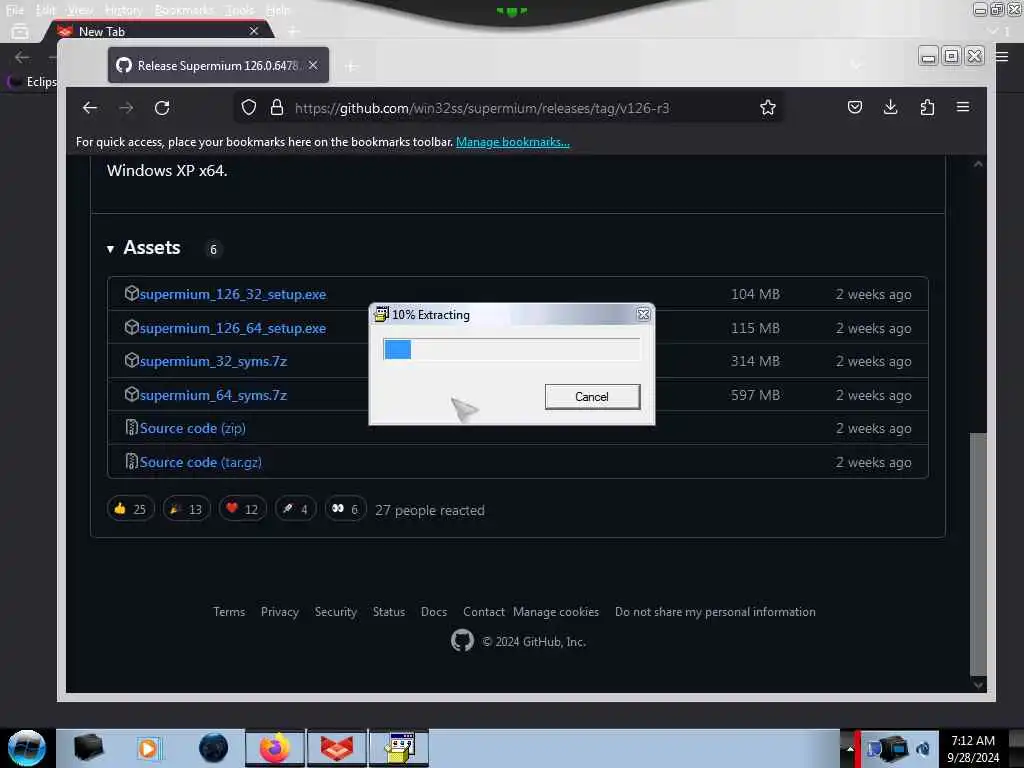Screen dimensions: 1024x768
Task: Toggle the eyes reaction (6)
Action: point(345,509)
